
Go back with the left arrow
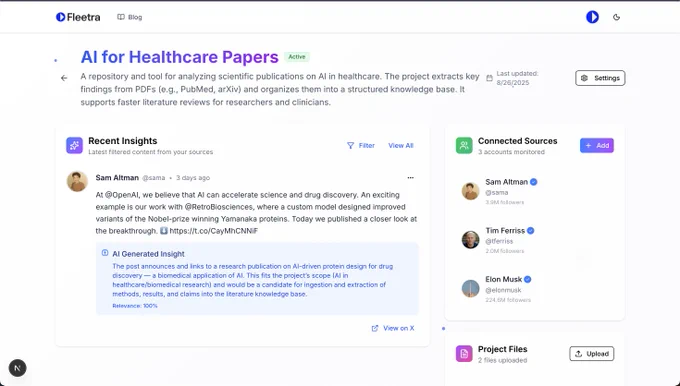(64, 78)
